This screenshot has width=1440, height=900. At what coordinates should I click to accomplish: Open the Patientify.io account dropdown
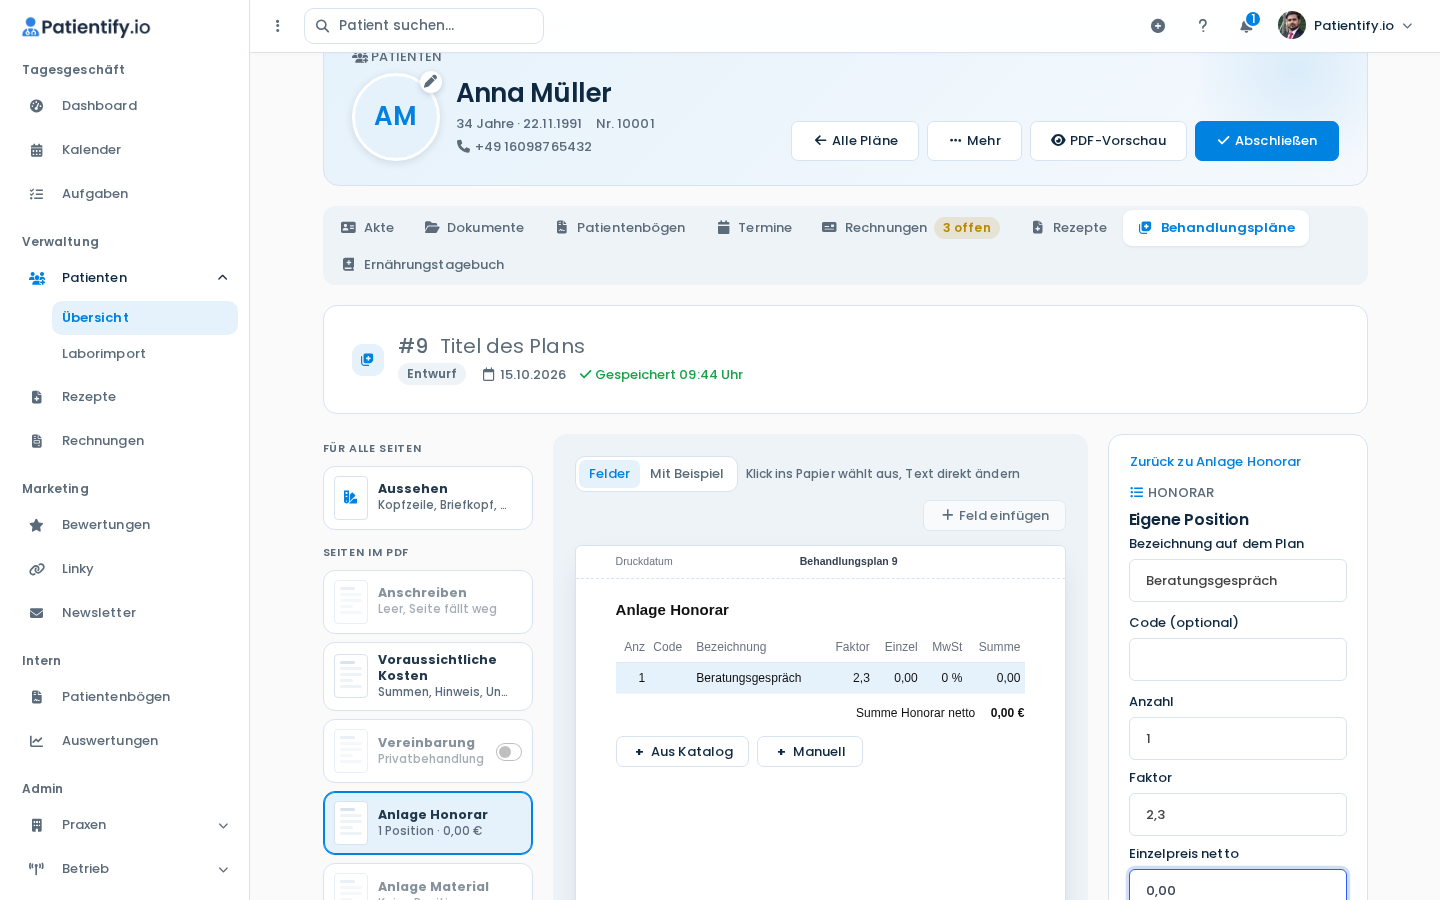click(x=1346, y=26)
